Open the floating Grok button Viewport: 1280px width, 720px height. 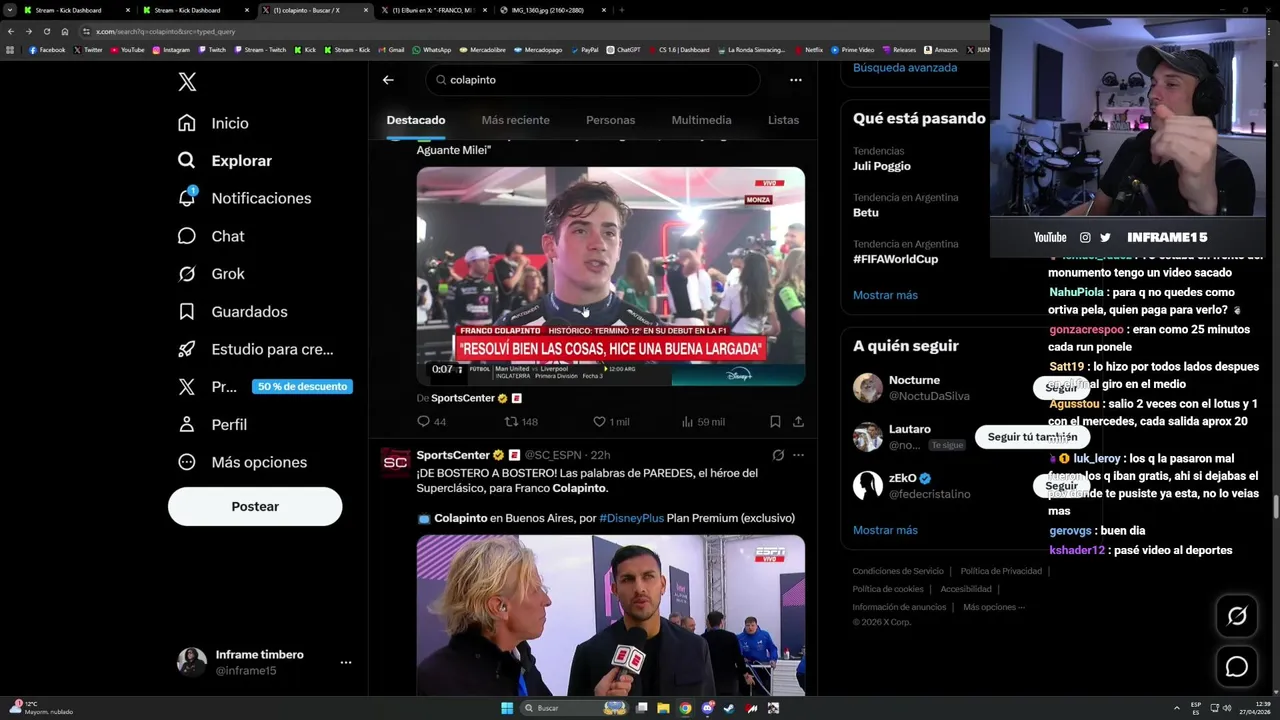pyautogui.click(x=1237, y=616)
